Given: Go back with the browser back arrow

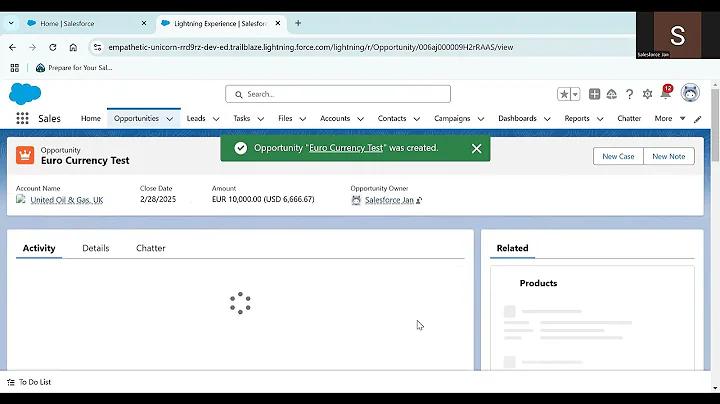Looking at the screenshot, I should click(12, 47).
